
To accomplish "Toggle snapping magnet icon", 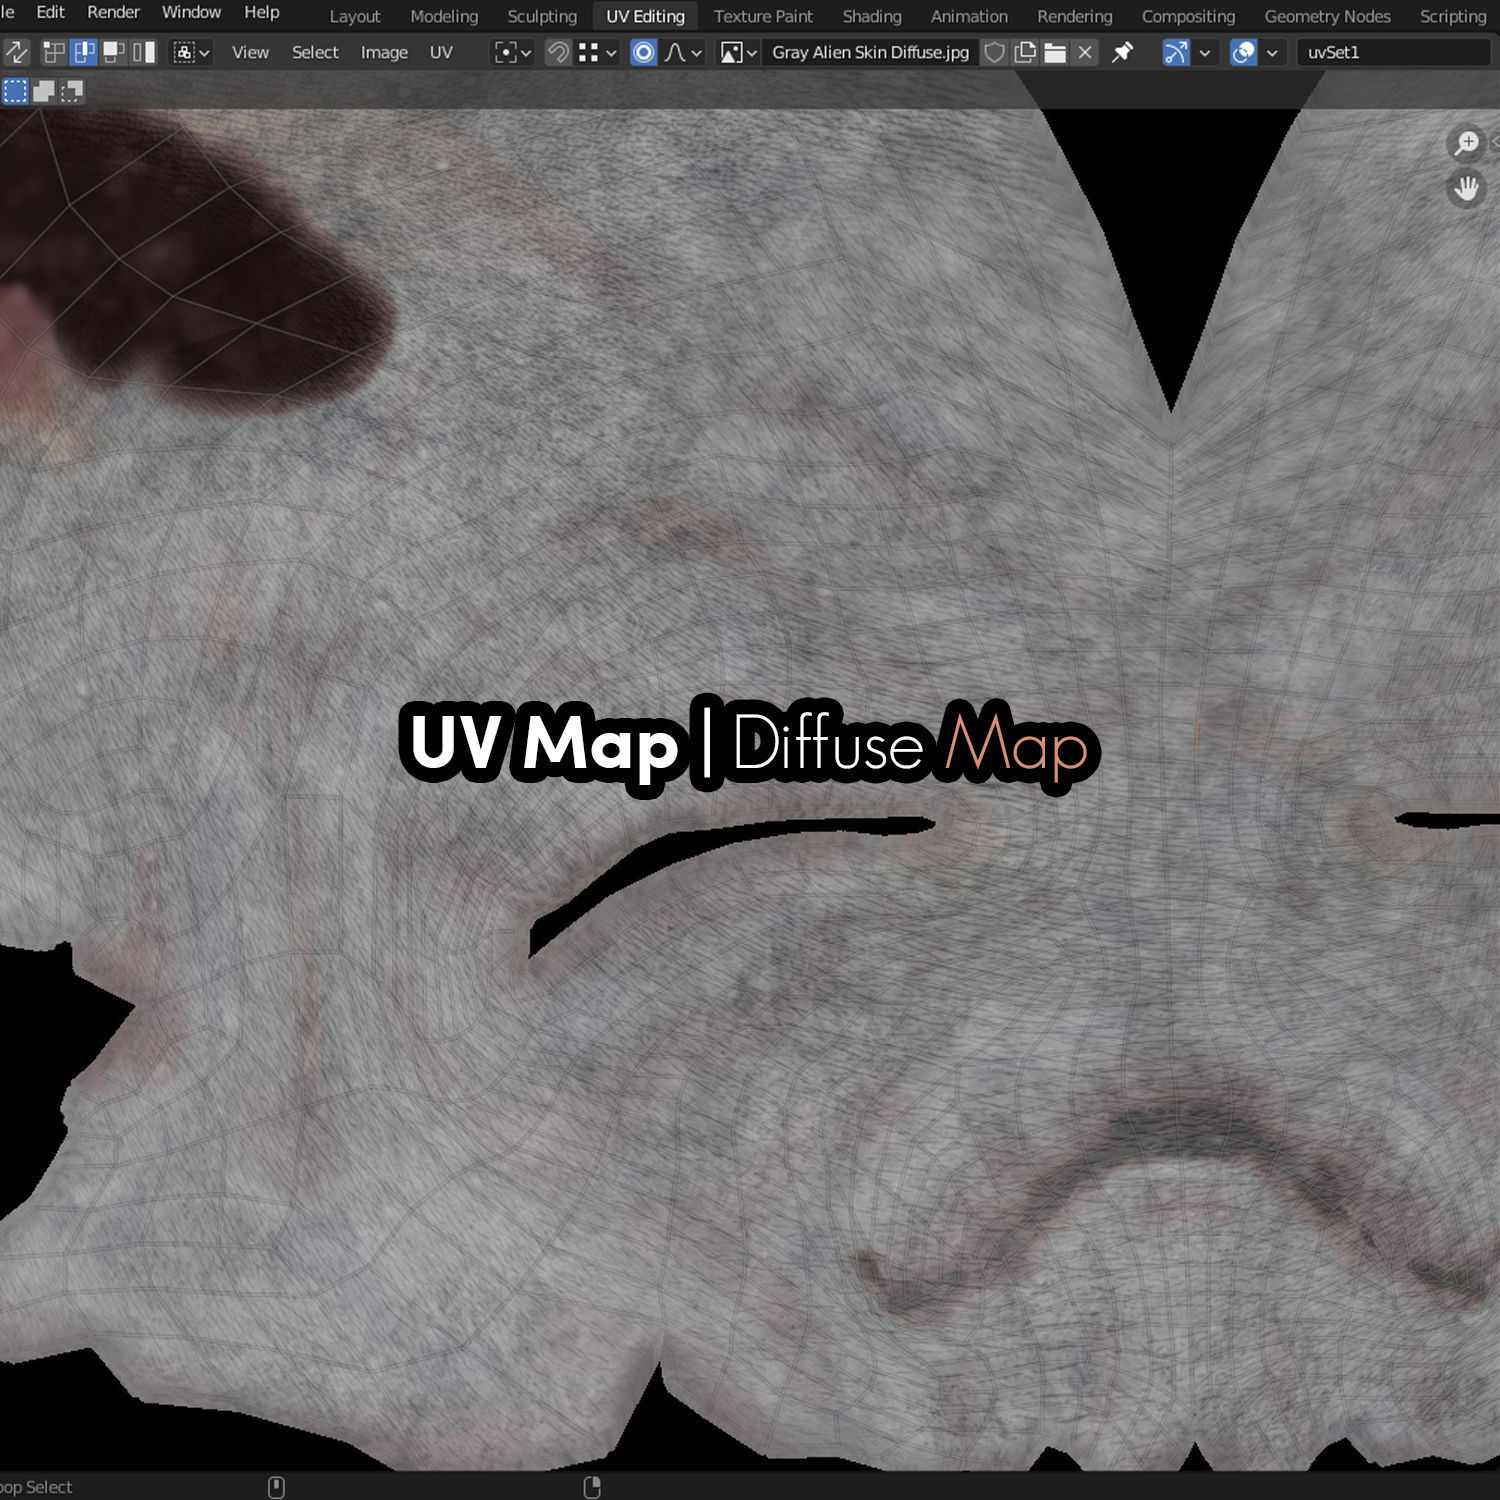I will pyautogui.click(x=558, y=52).
